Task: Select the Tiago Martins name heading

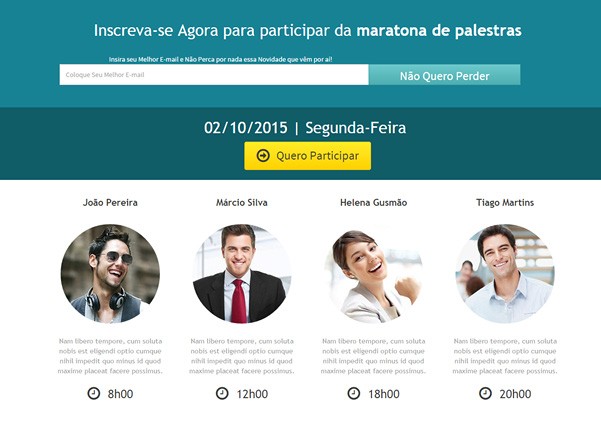Action: (505, 203)
